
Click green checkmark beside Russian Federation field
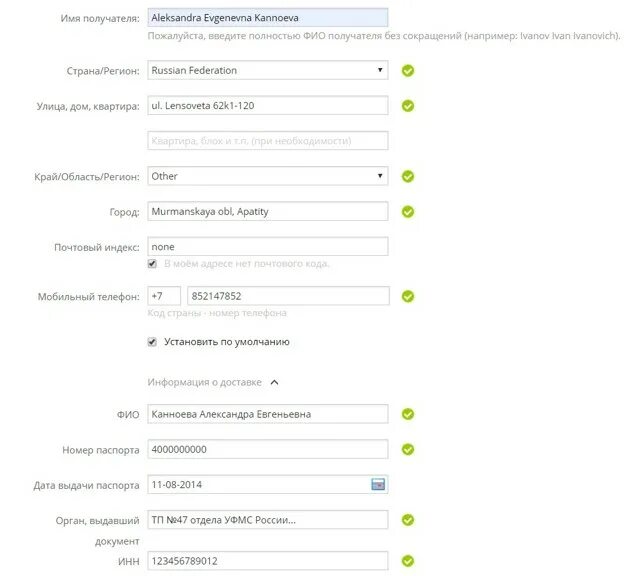pos(408,71)
